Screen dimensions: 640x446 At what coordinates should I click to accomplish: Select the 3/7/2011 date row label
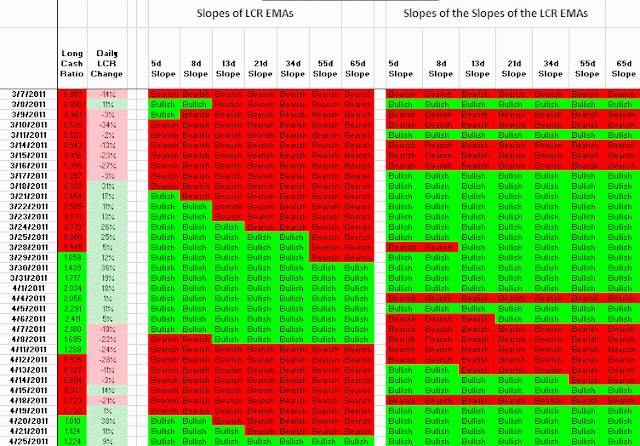pyautogui.click(x=29, y=94)
